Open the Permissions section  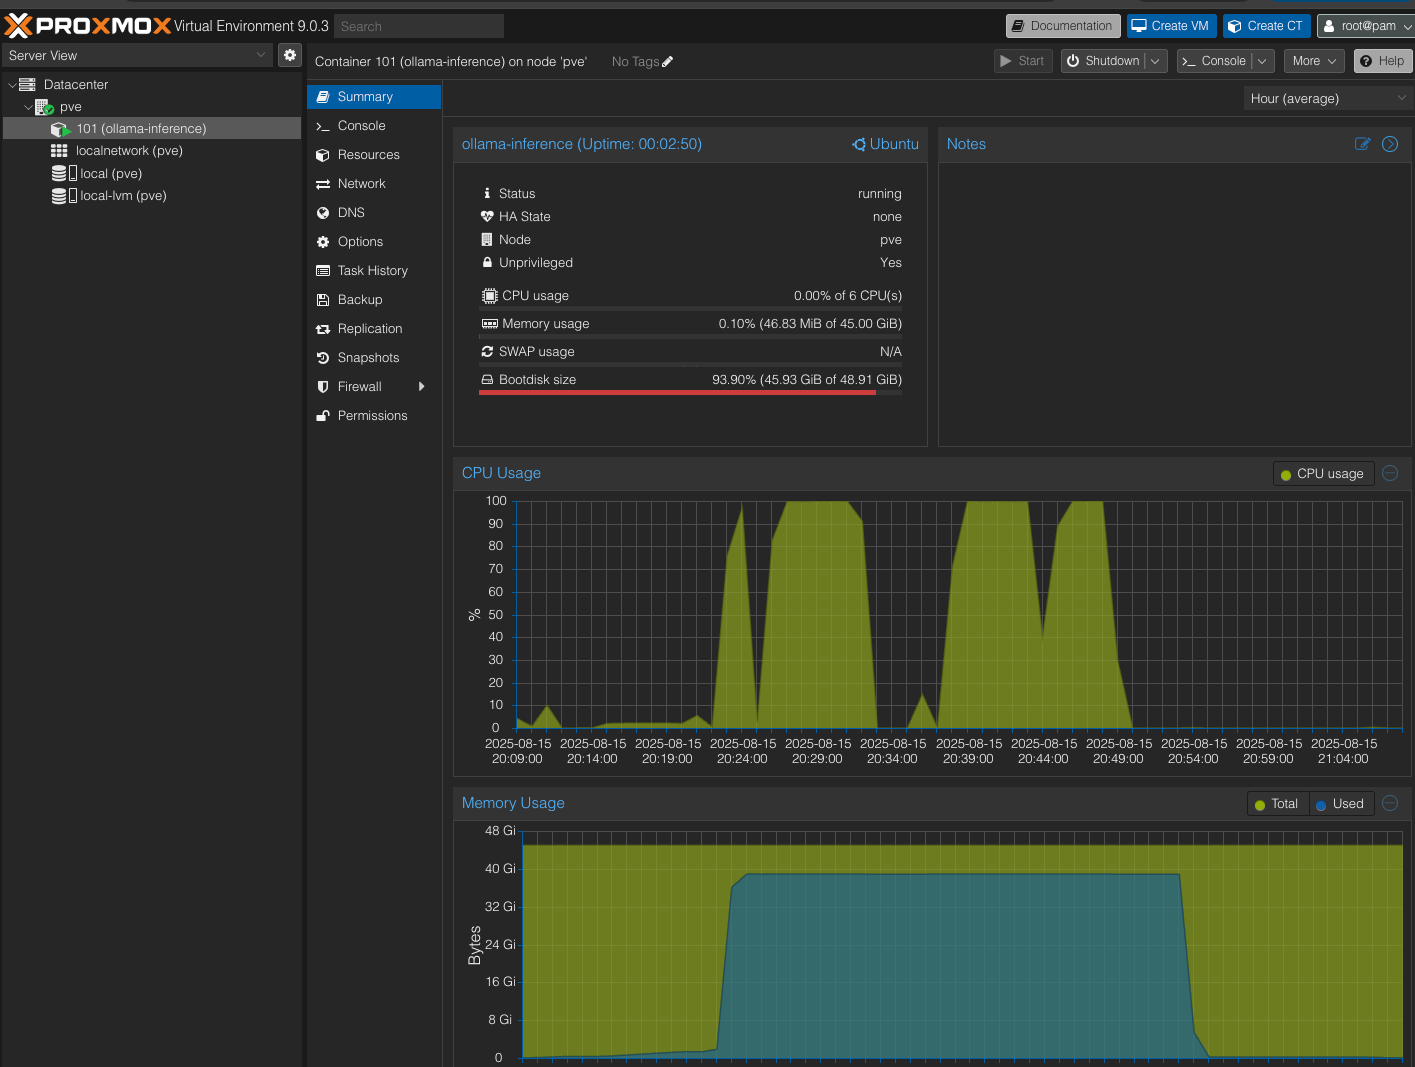(374, 415)
